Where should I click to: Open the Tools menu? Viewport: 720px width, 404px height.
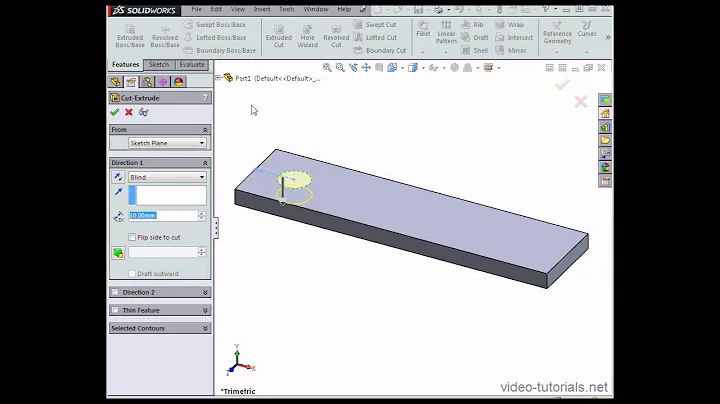coord(287,9)
